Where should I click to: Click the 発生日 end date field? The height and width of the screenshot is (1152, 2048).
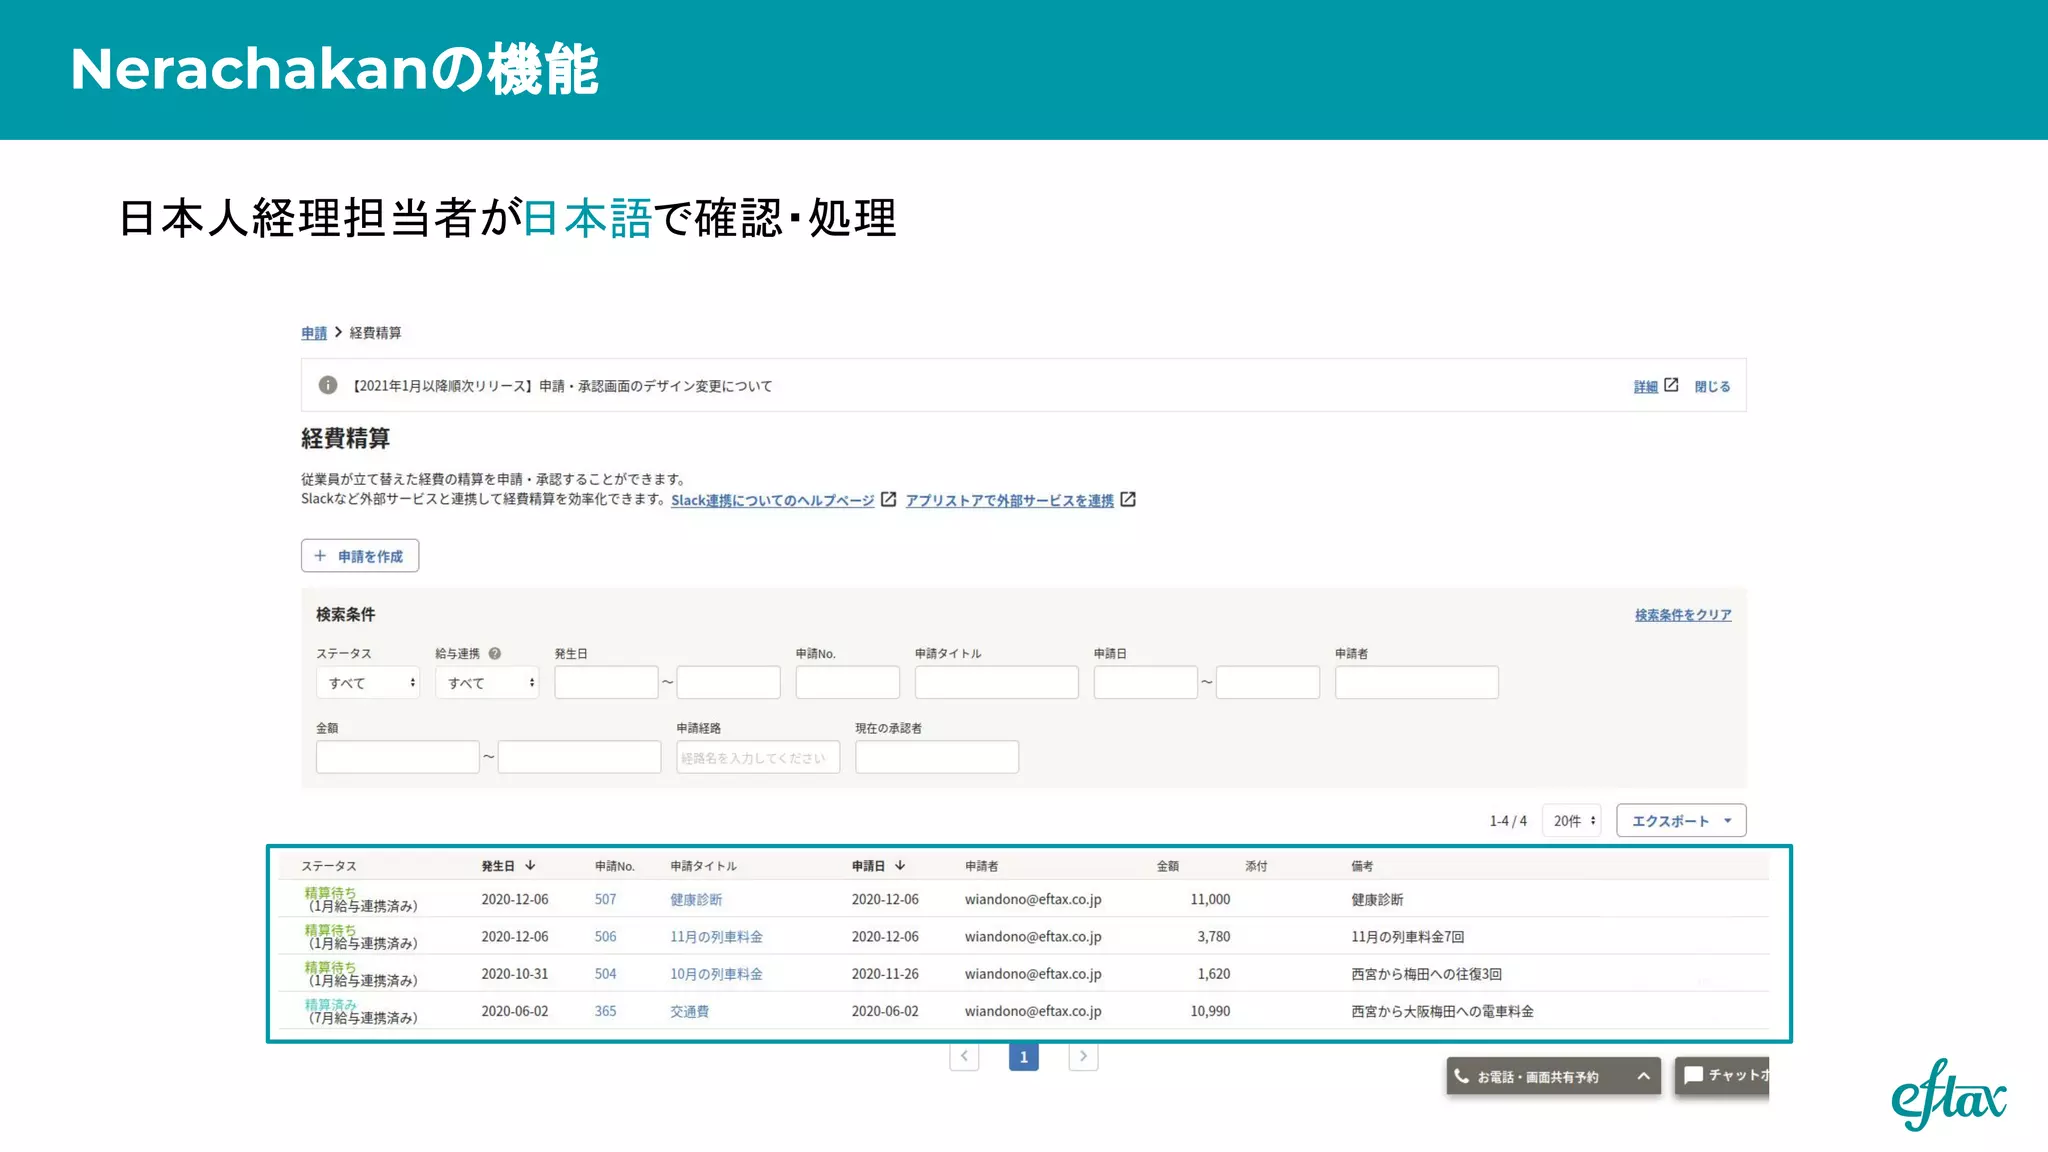729,683
